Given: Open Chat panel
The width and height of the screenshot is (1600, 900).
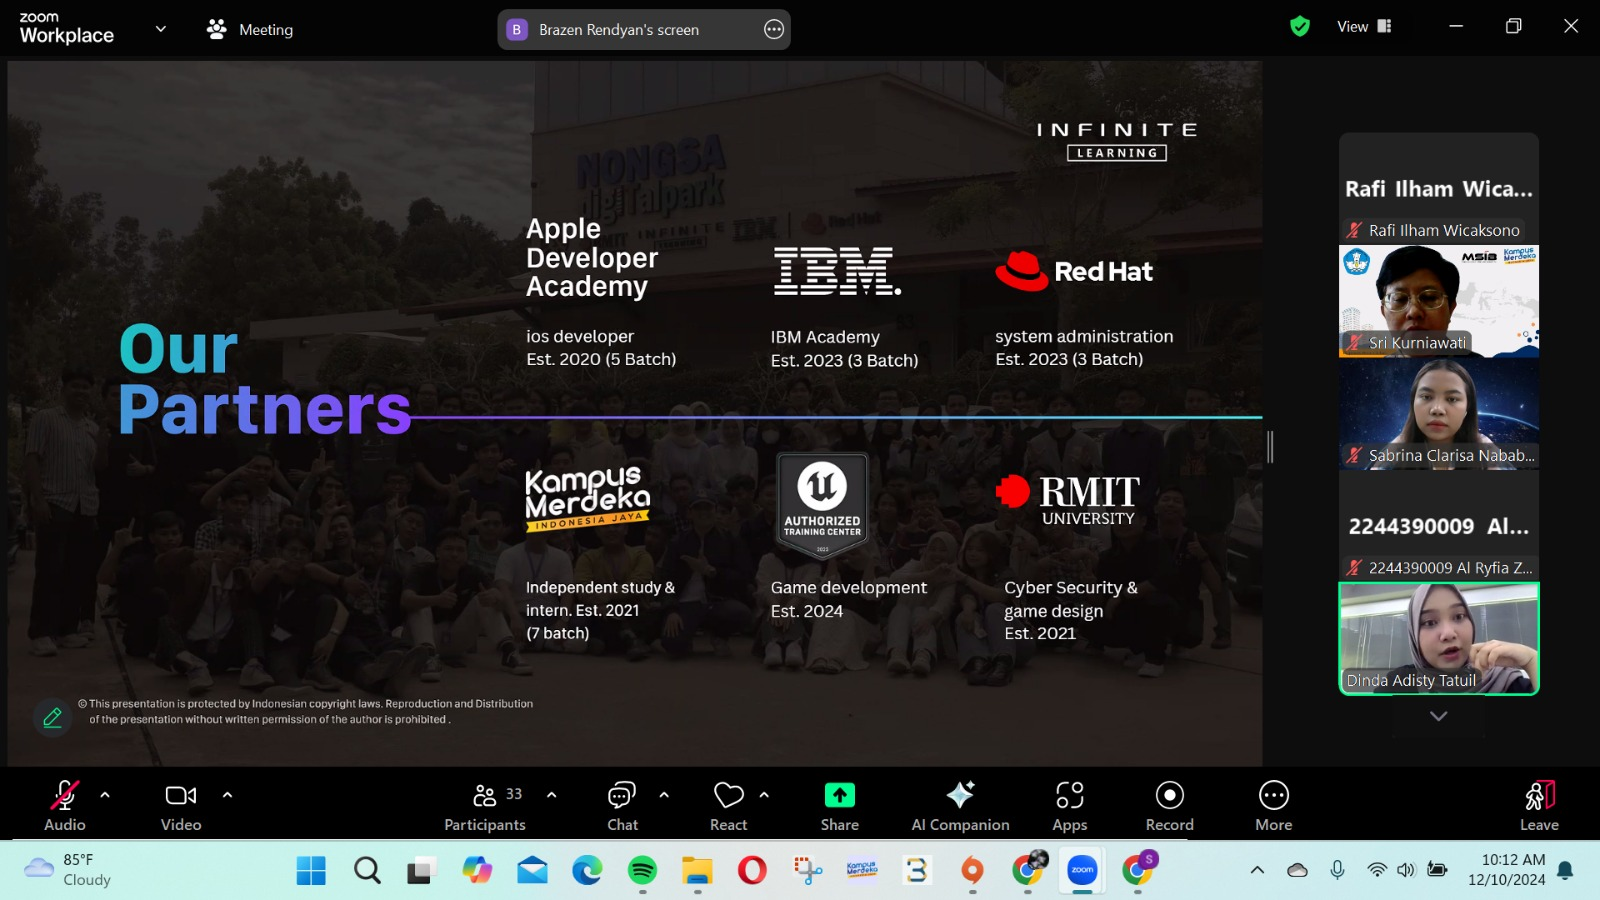Looking at the screenshot, I should point(622,806).
